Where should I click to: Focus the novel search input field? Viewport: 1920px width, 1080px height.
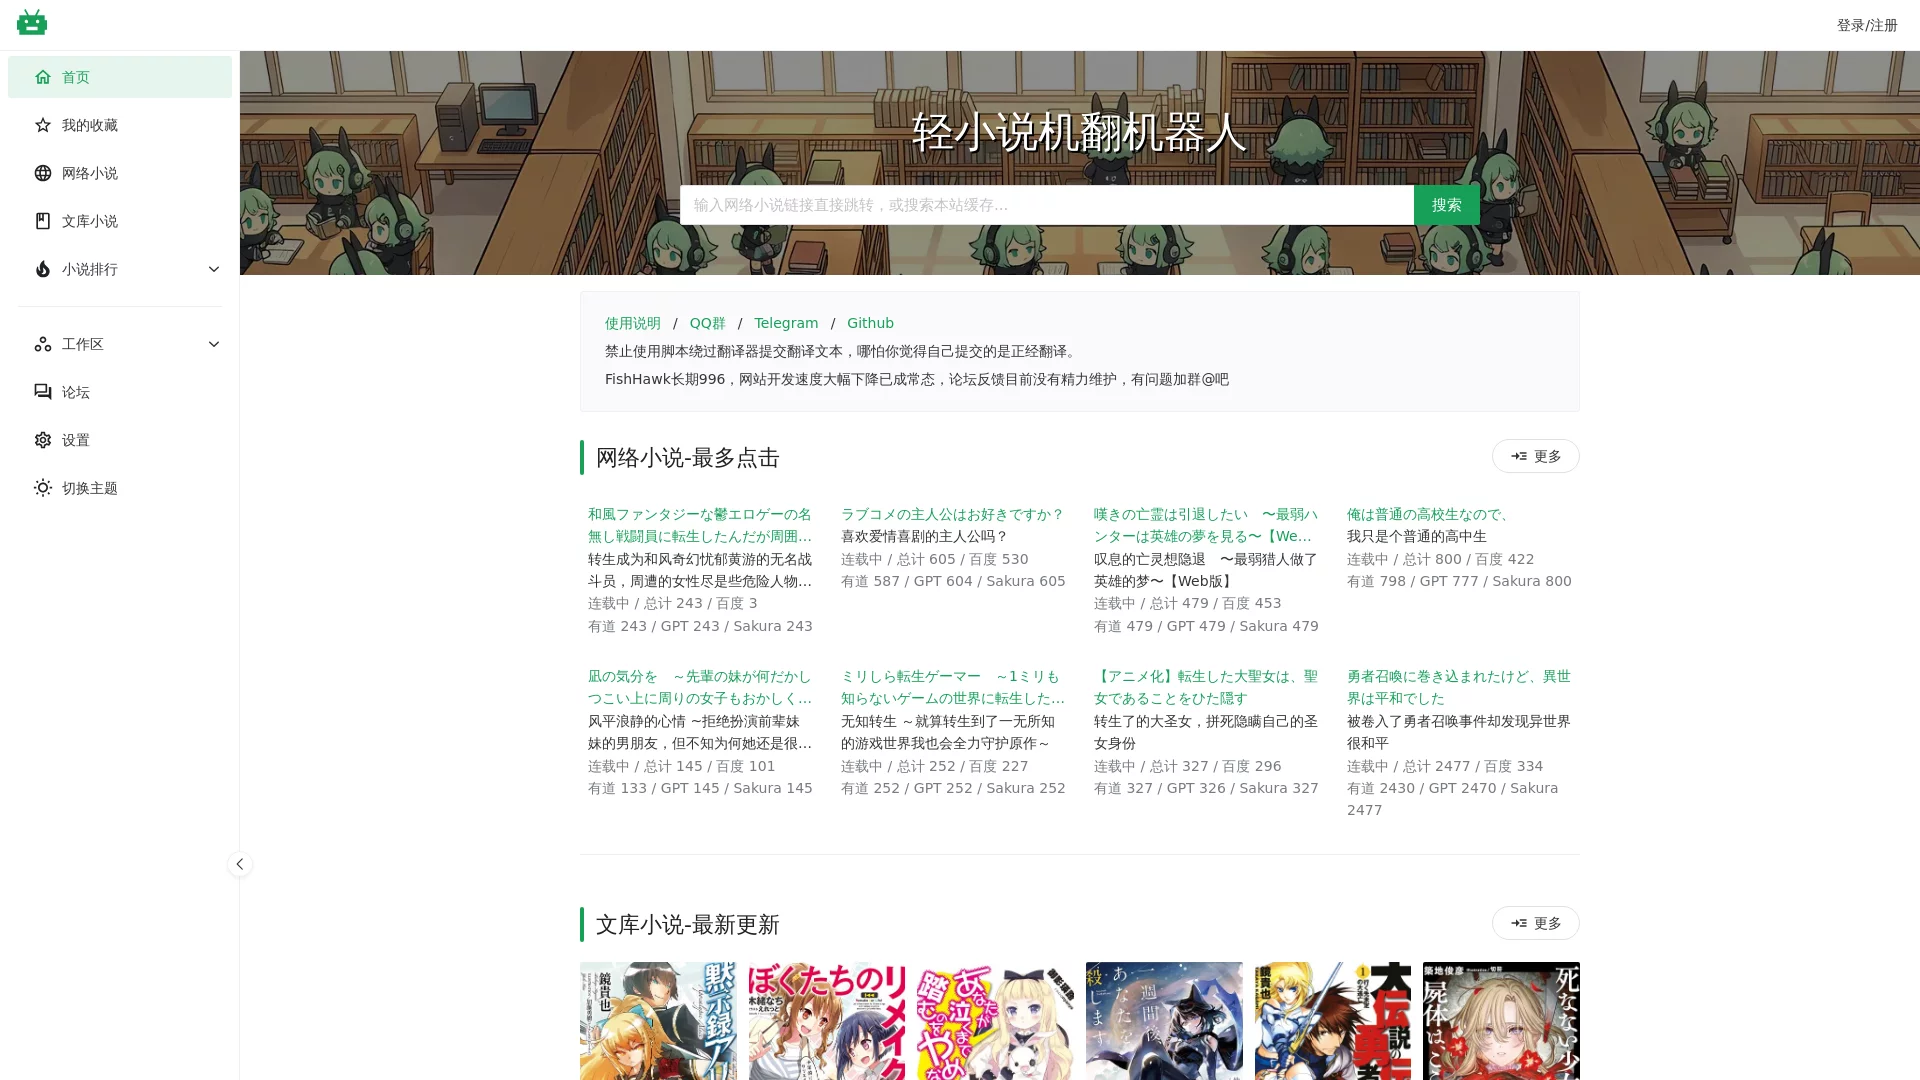1046,205
